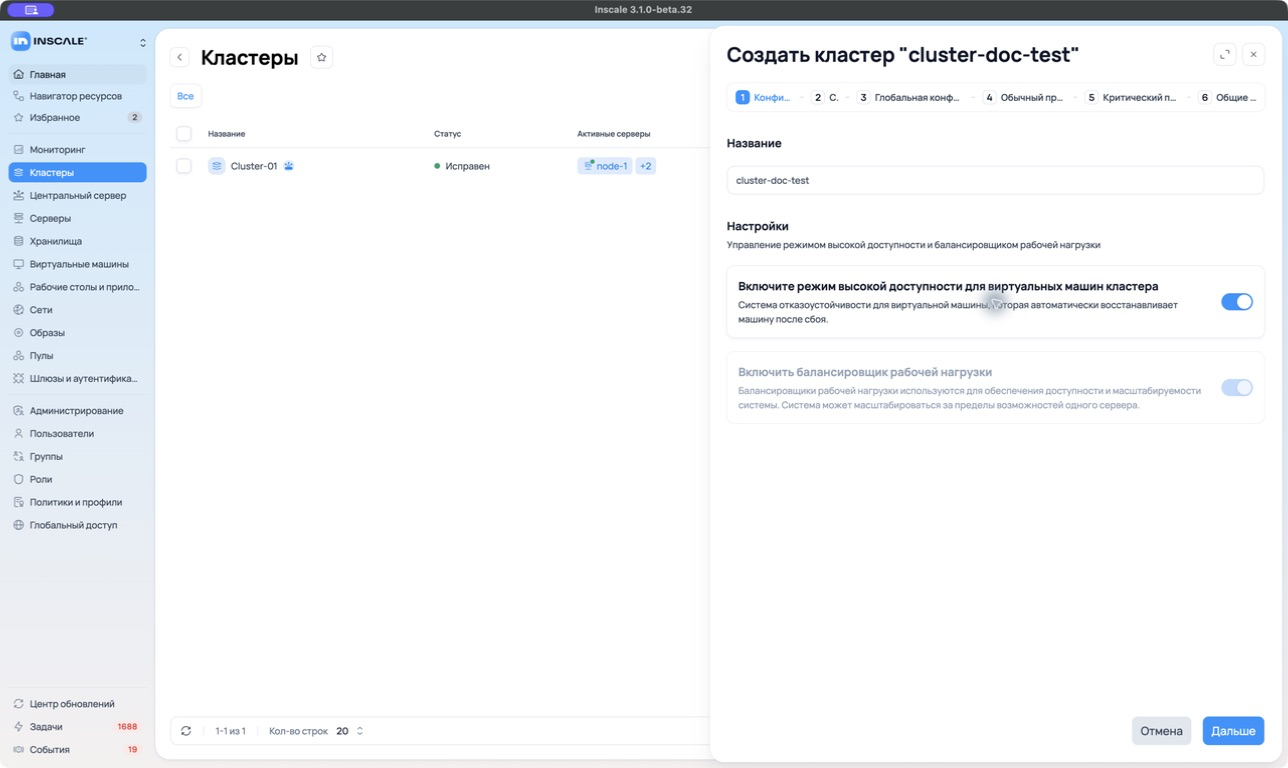Click the star favorite icon beside Кластеры title
The image size is (1288, 768).
coord(321,58)
